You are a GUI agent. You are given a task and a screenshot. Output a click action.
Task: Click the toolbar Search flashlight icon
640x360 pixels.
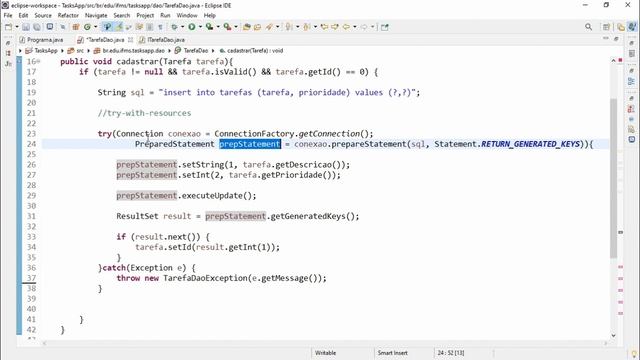click(269, 27)
